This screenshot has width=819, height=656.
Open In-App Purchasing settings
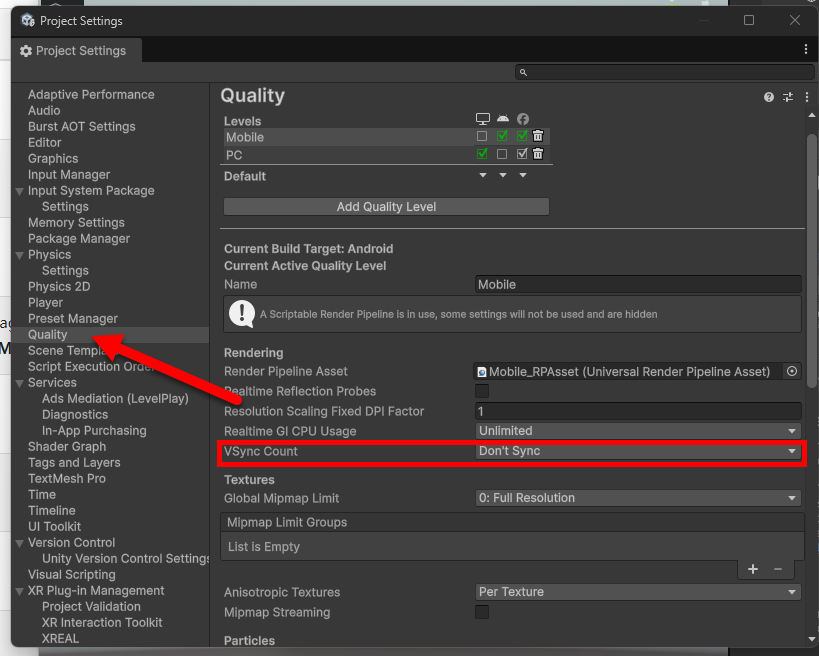click(94, 430)
